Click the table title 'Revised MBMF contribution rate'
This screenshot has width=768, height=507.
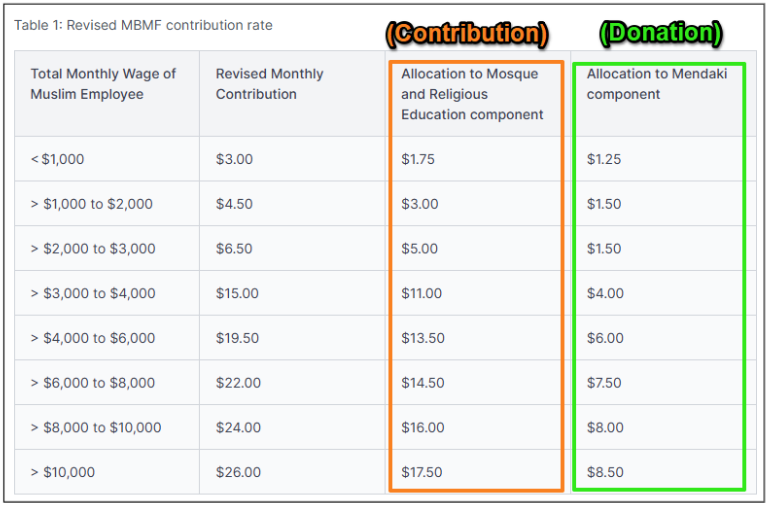[x=143, y=25]
